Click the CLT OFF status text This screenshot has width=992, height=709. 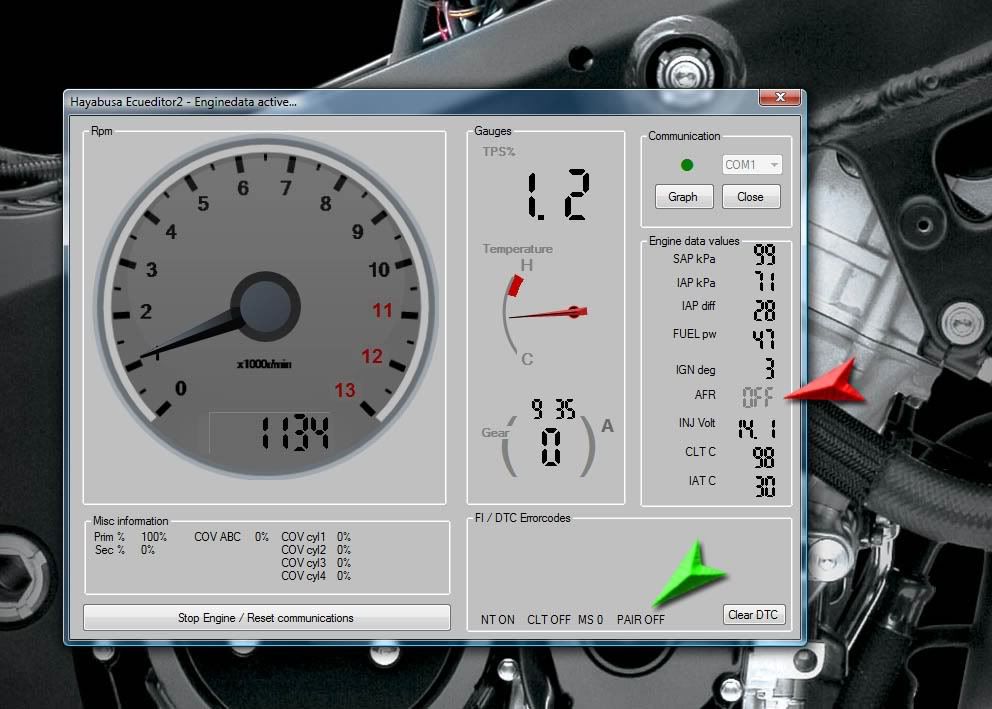pos(549,620)
